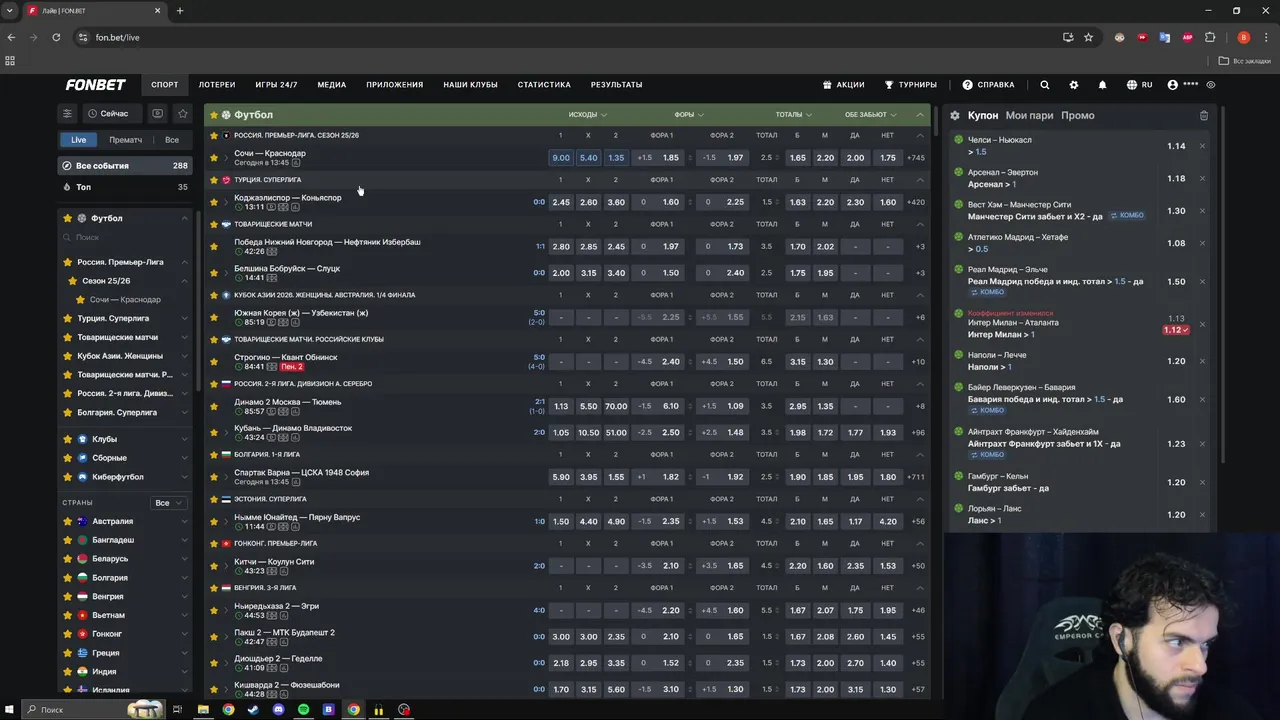Toggle favorite star for Кубань — Динамо Владивосток

[214, 432]
